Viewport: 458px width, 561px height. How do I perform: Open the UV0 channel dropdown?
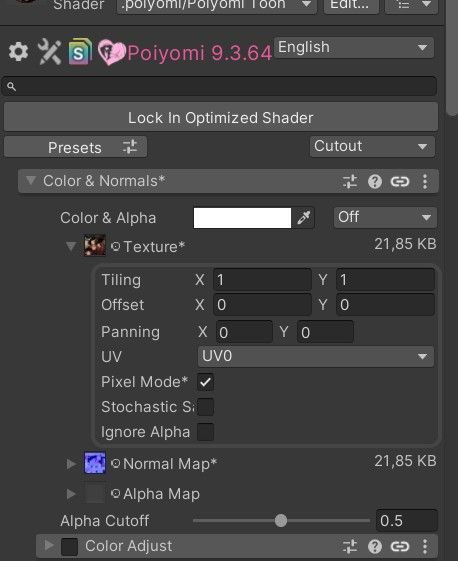(316, 356)
